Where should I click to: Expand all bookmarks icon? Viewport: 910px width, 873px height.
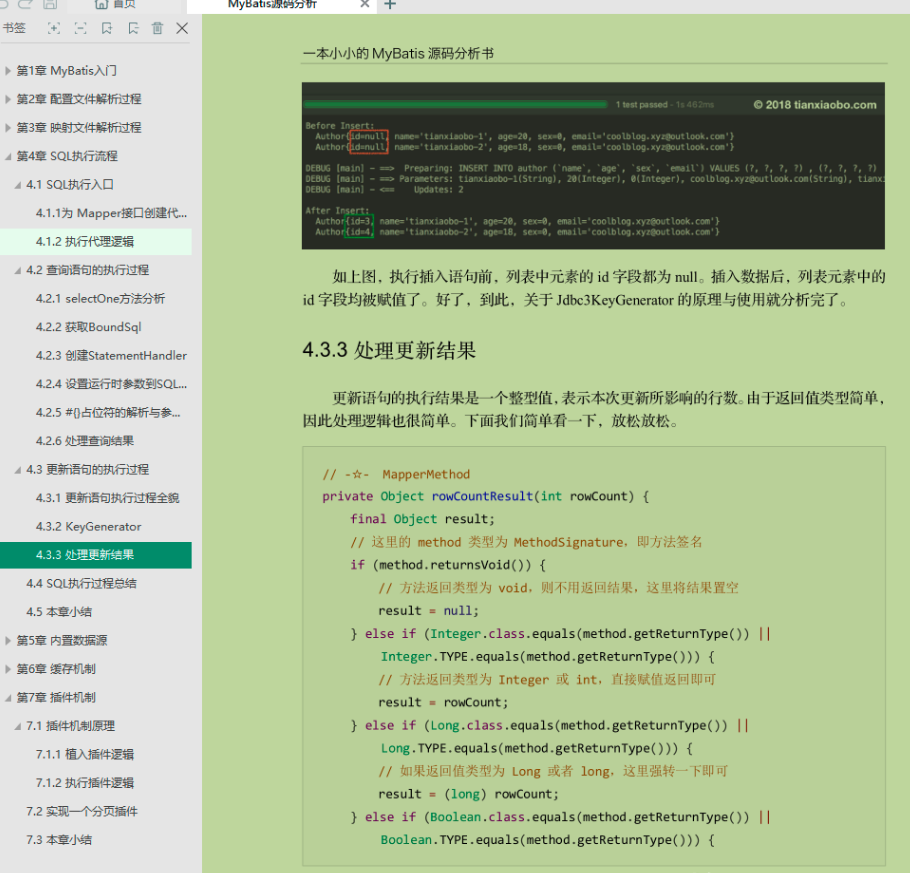[54, 28]
